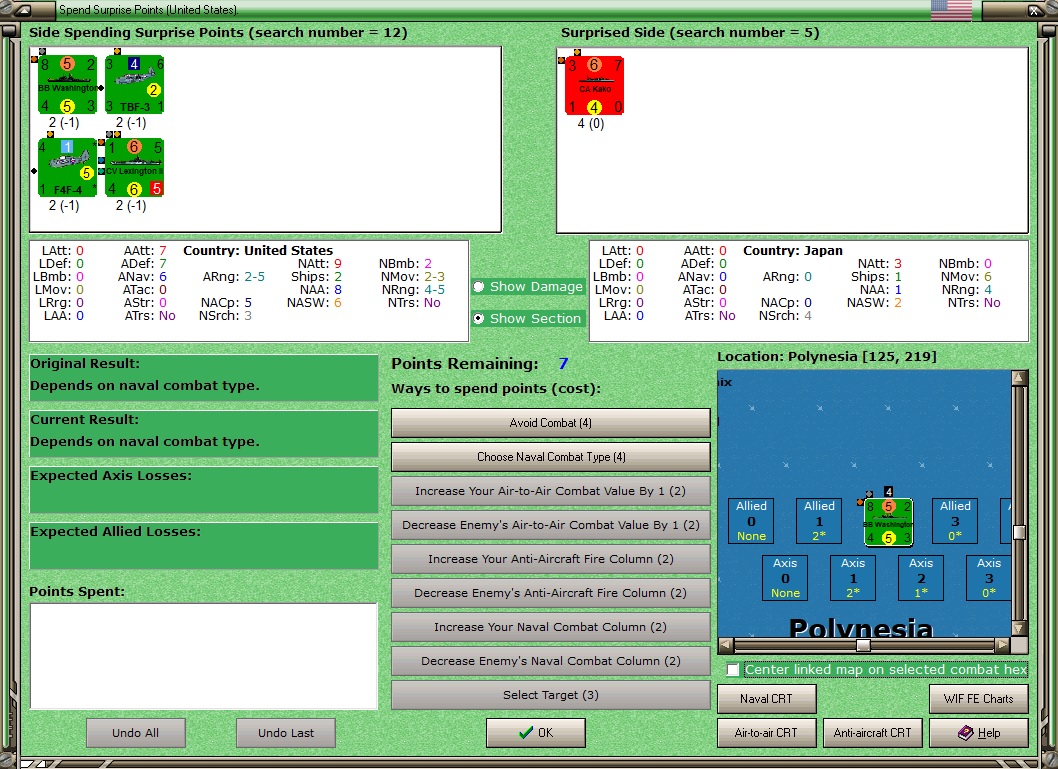Click the Current Result panel
The width and height of the screenshot is (1058, 769).
pyautogui.click(x=204, y=433)
